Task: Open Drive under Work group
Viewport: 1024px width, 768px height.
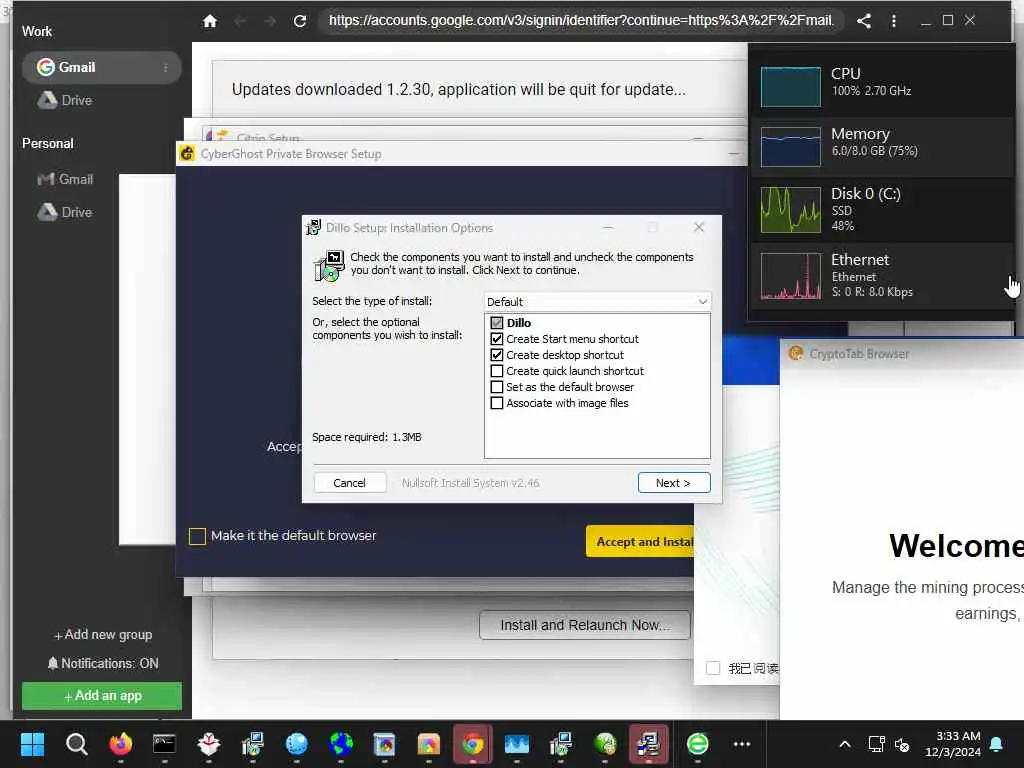Action: point(65,101)
